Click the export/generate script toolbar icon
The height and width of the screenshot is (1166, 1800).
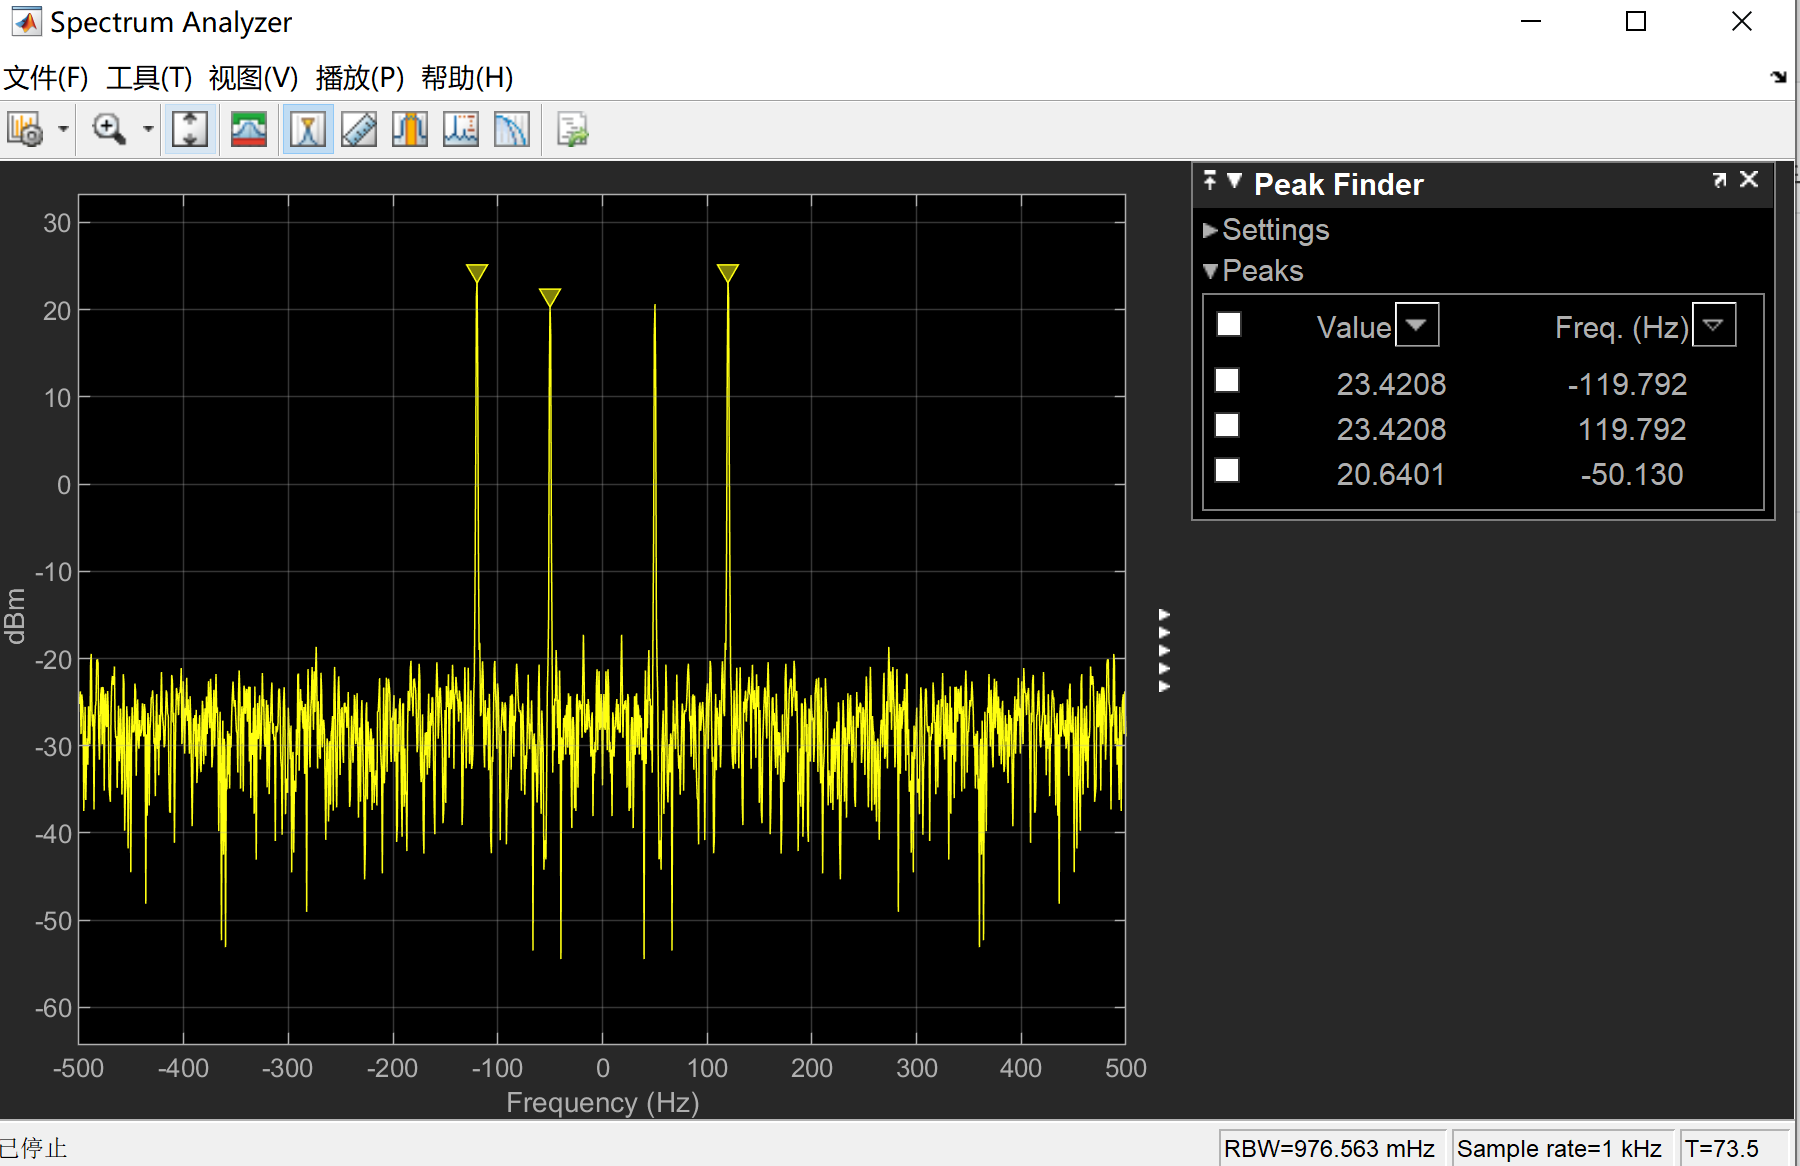573,130
